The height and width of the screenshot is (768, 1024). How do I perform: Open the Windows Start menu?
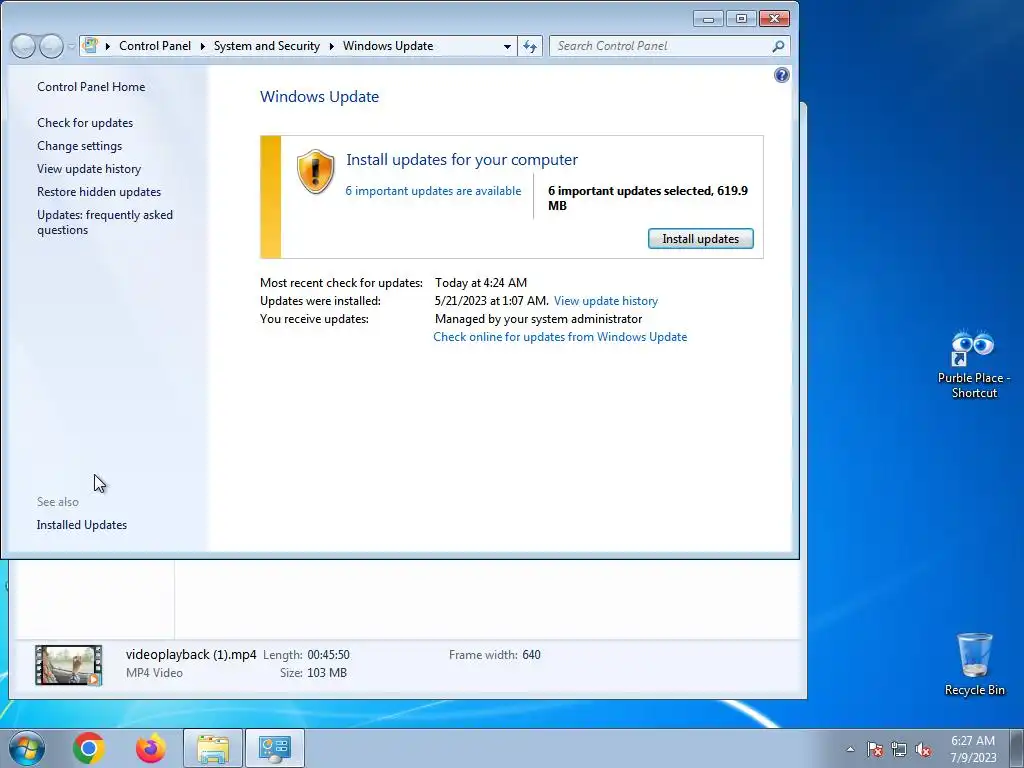click(27, 748)
